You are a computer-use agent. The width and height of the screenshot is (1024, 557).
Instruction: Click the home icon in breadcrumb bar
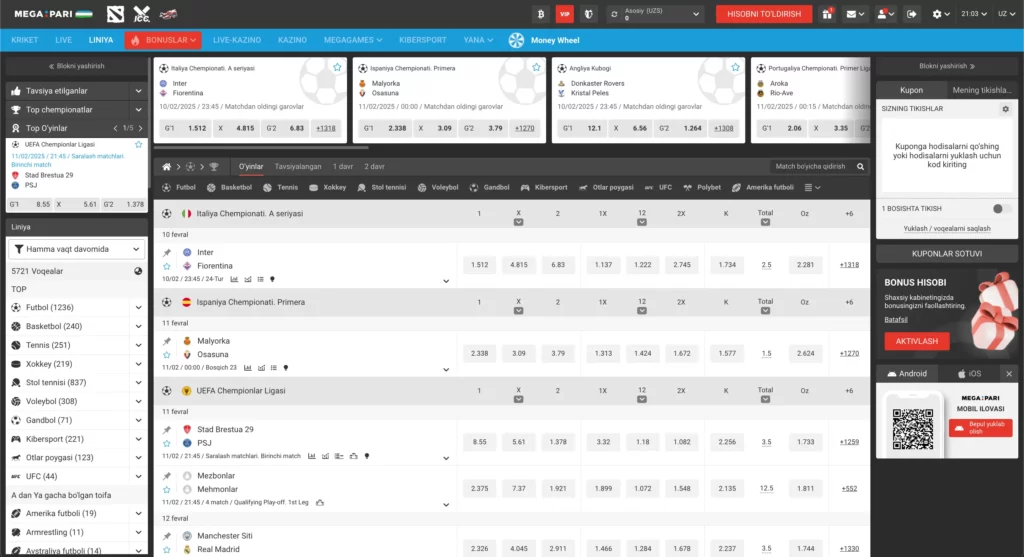coord(167,167)
